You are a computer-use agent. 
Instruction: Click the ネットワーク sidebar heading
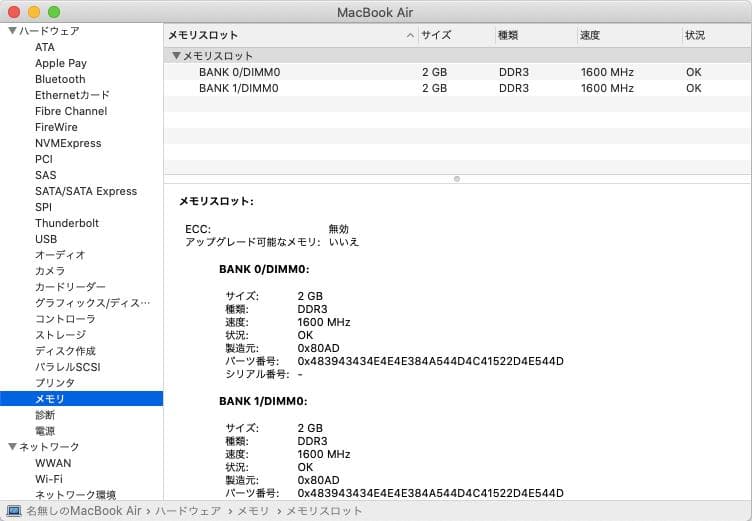coord(49,447)
